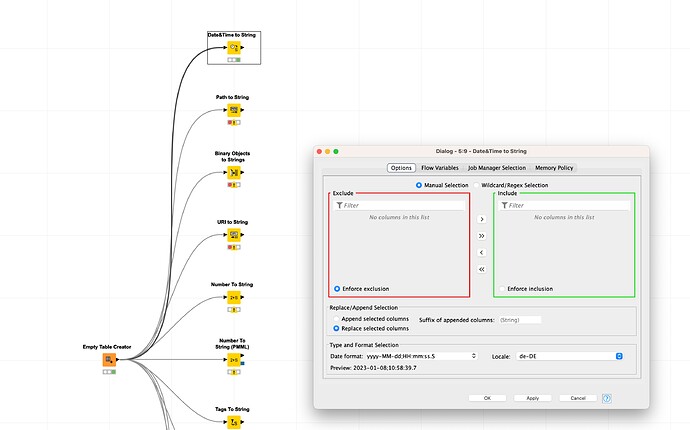Screen dimensions: 690x430
Task: Move selected column to Include with single arrow
Action: pyautogui.click(x=481, y=219)
